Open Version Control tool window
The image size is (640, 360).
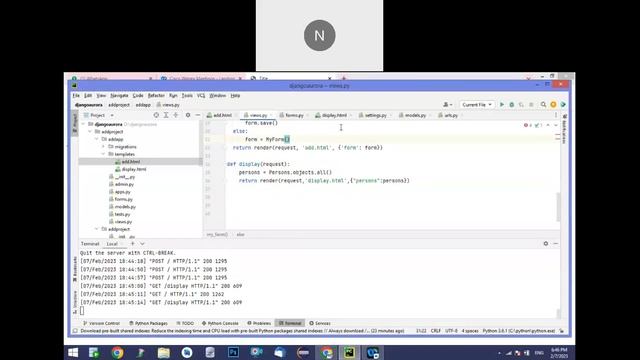[x=101, y=323]
